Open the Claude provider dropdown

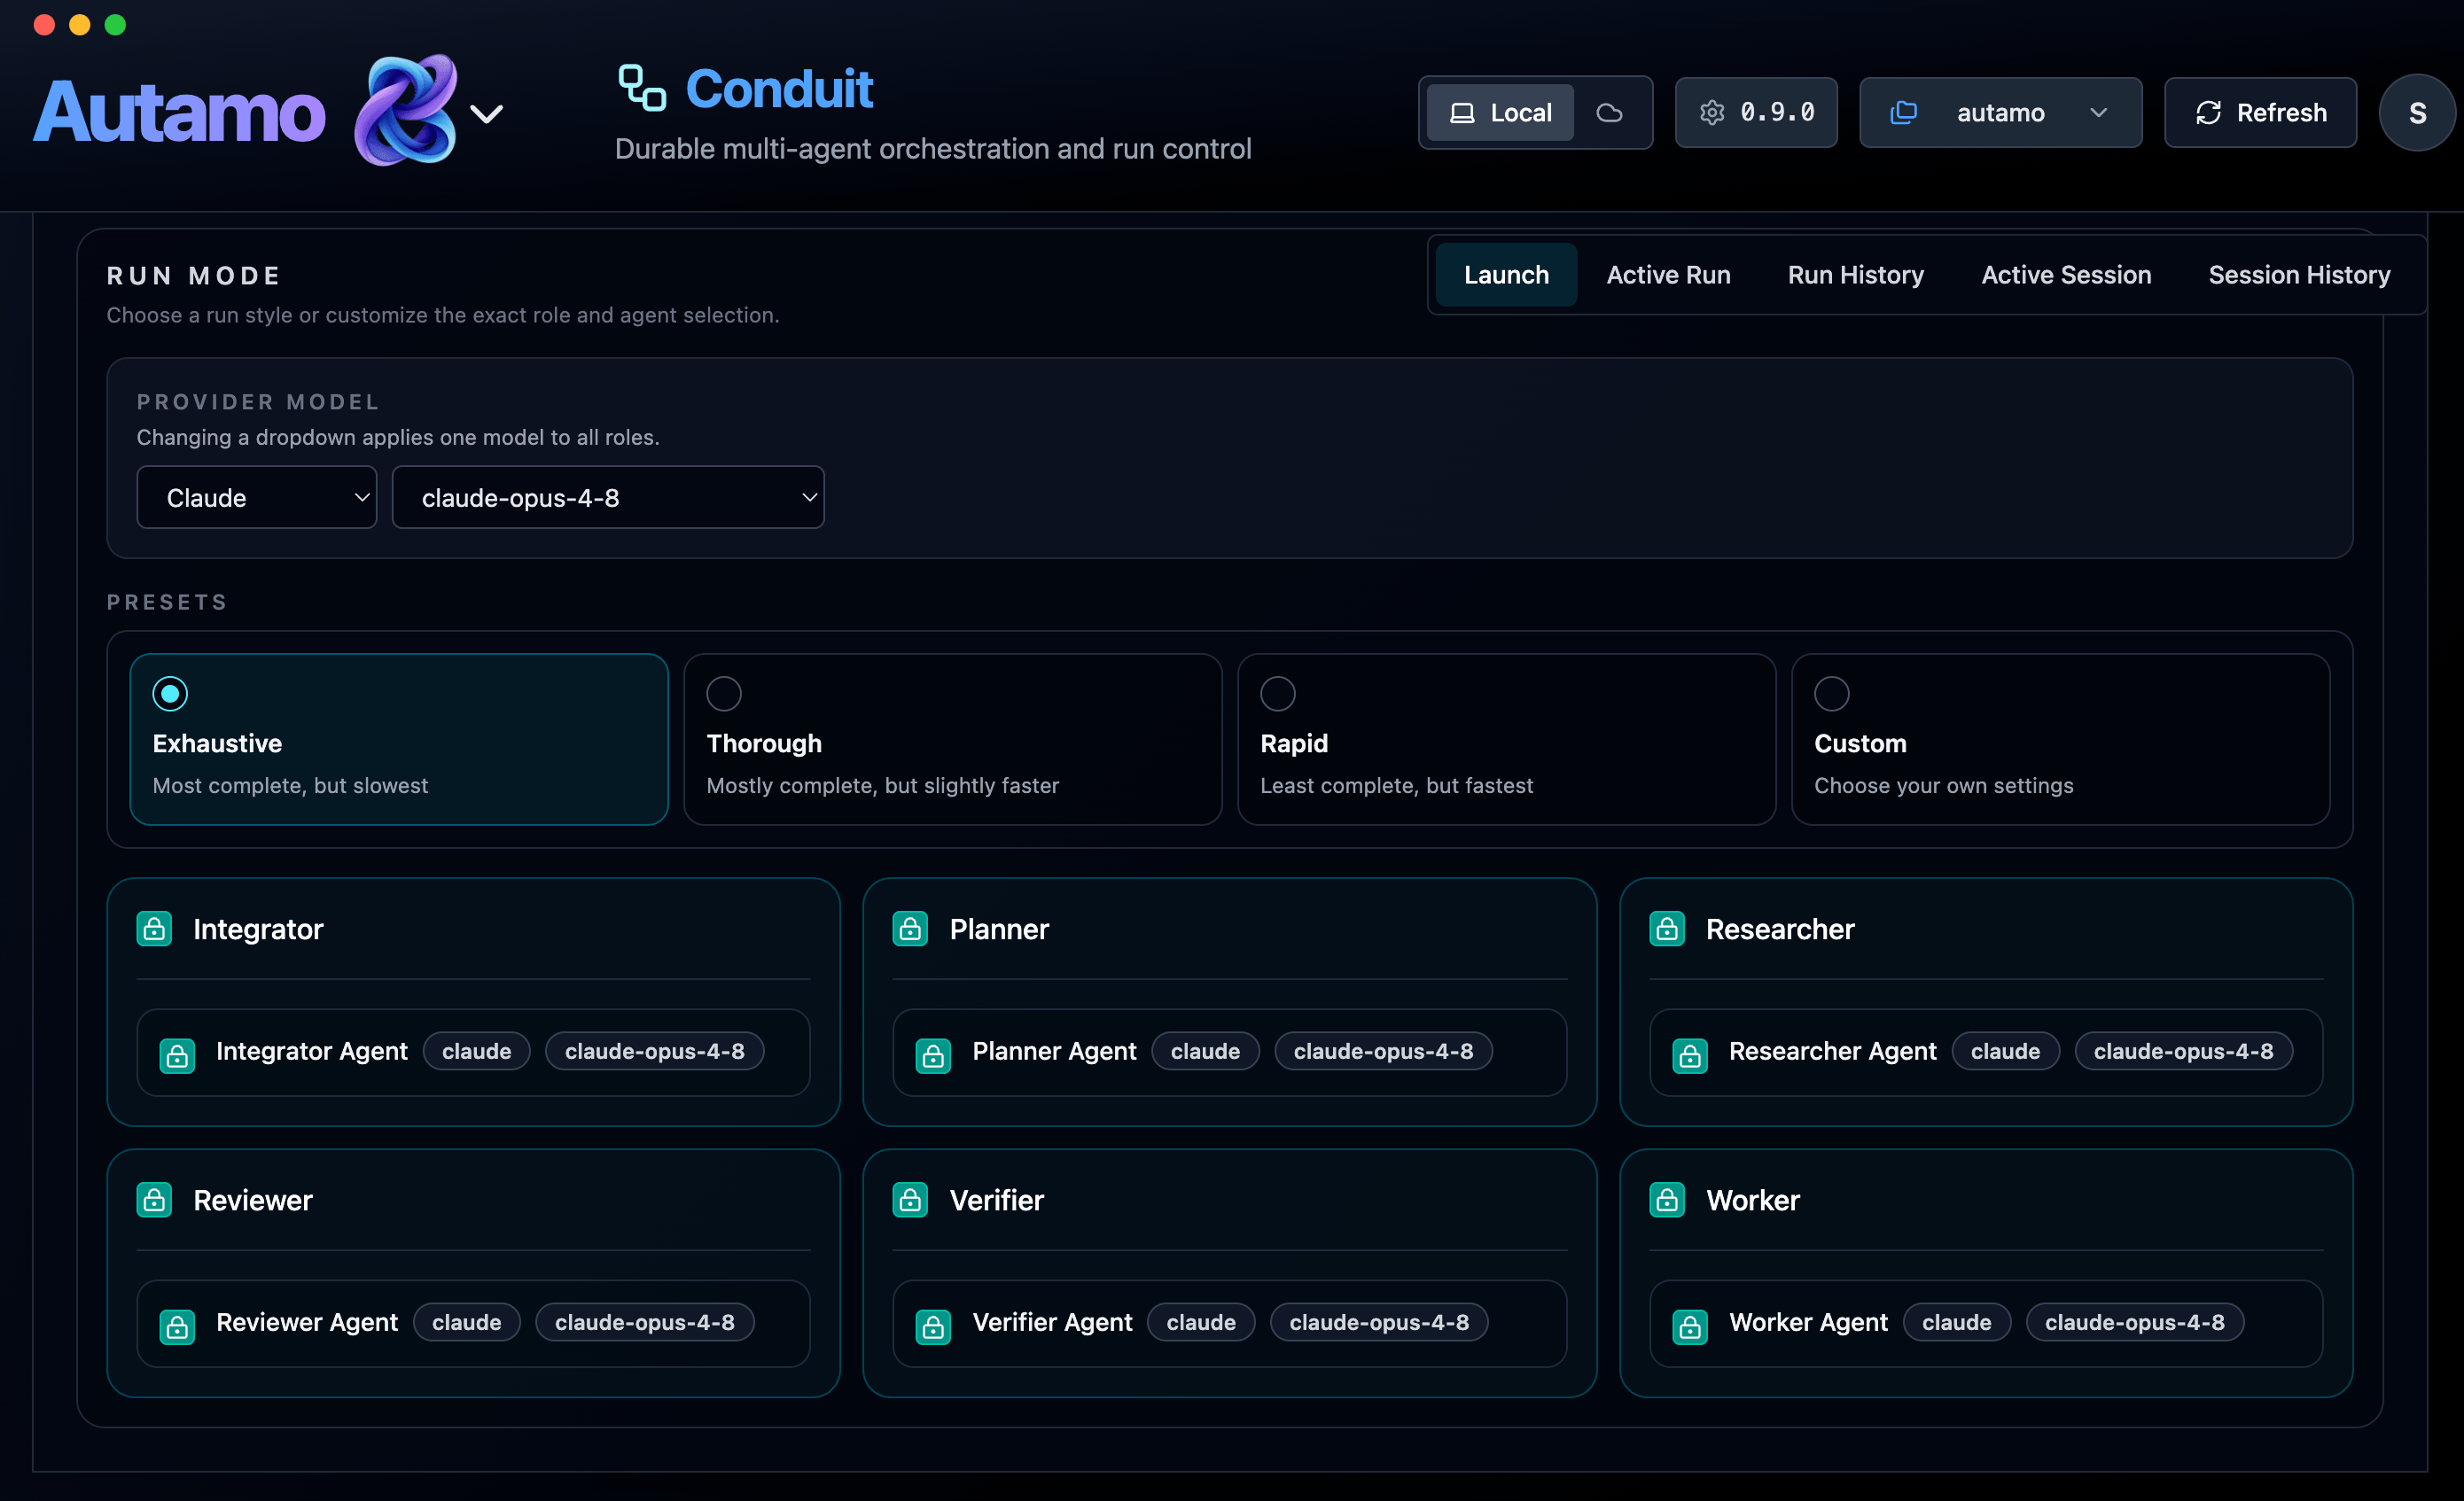[257, 497]
